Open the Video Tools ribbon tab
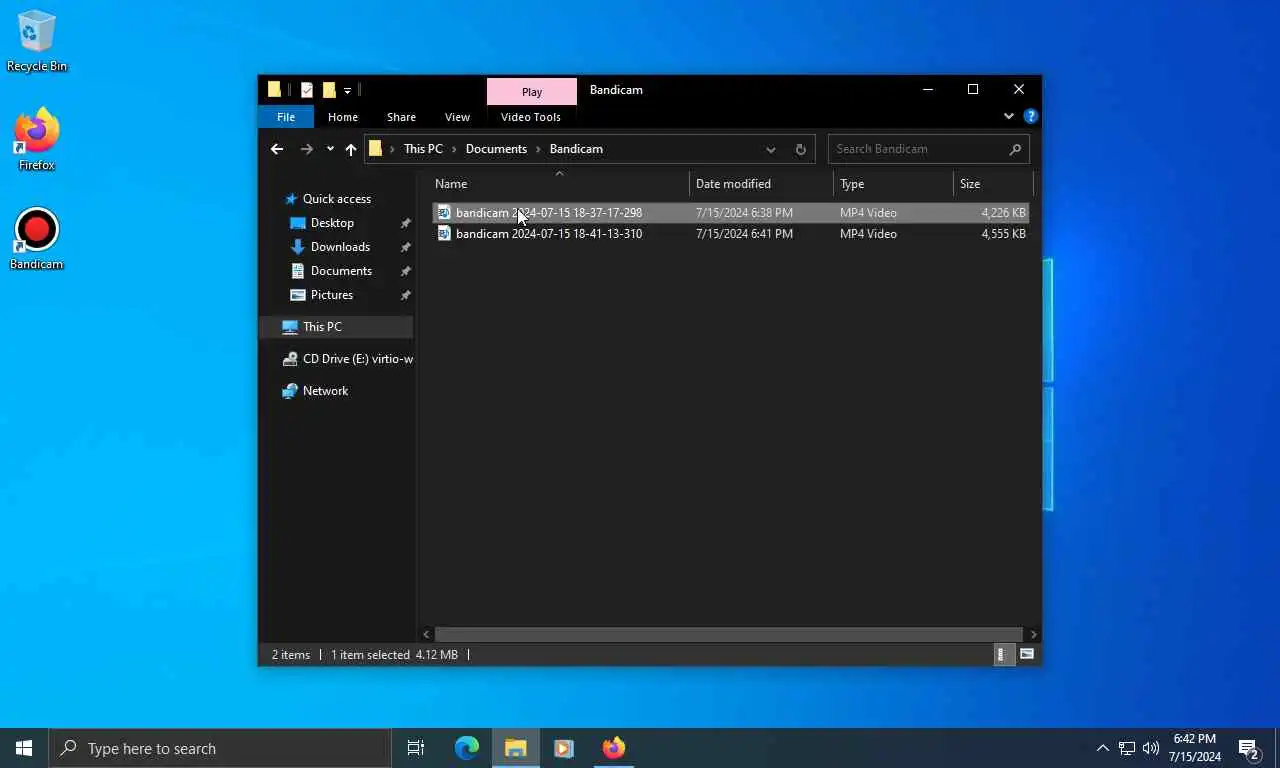 tap(531, 117)
